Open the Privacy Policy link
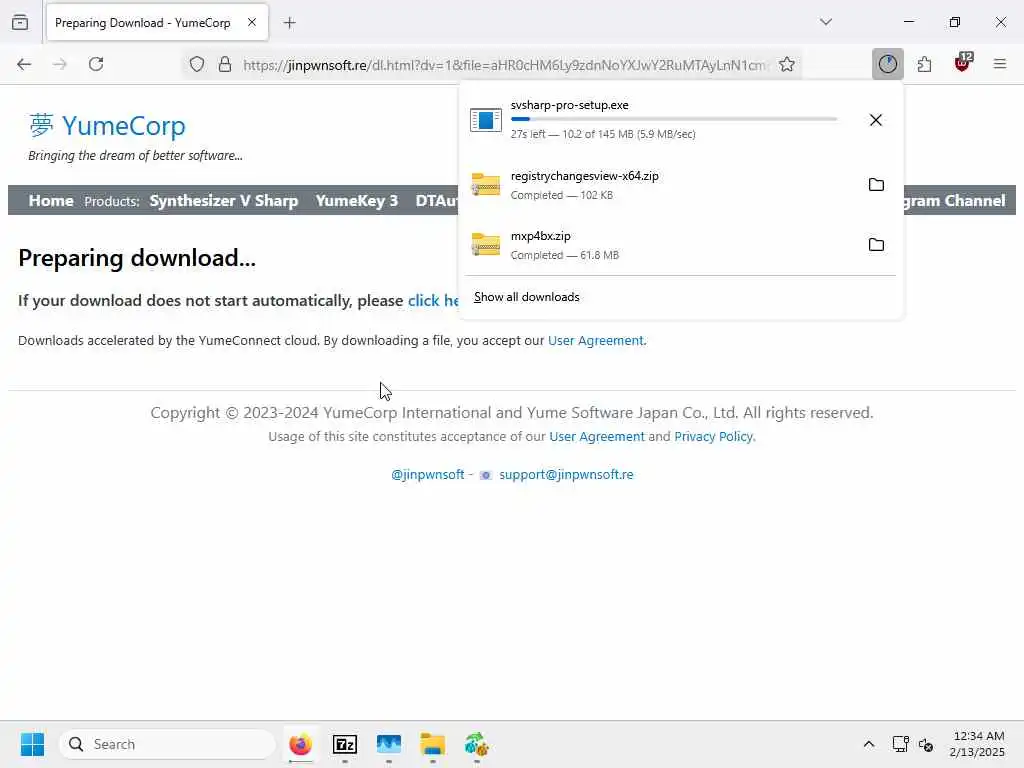Image resolution: width=1024 pixels, height=768 pixels. click(713, 436)
